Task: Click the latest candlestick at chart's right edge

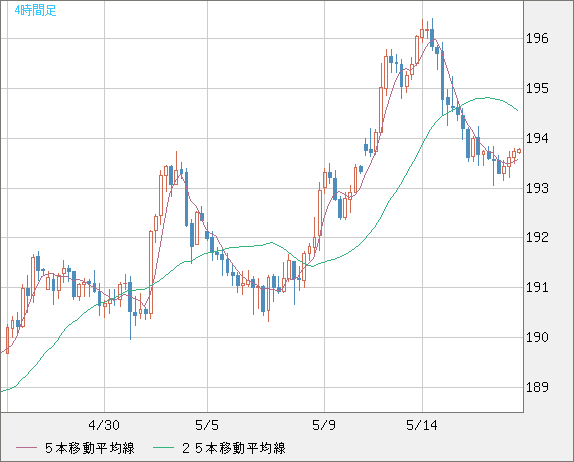Action: pos(519,151)
